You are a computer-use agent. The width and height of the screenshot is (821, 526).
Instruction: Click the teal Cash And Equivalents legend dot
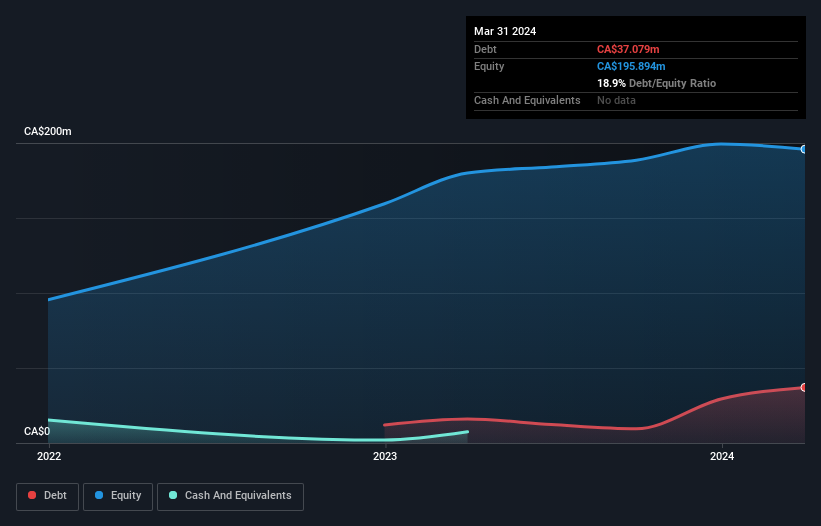[173, 495]
